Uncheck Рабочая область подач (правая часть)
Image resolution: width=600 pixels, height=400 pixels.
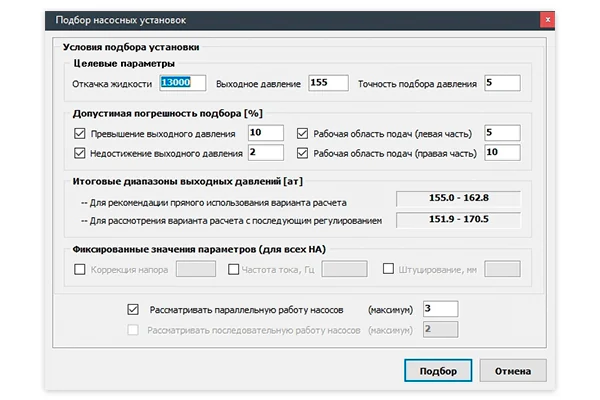[302, 153]
